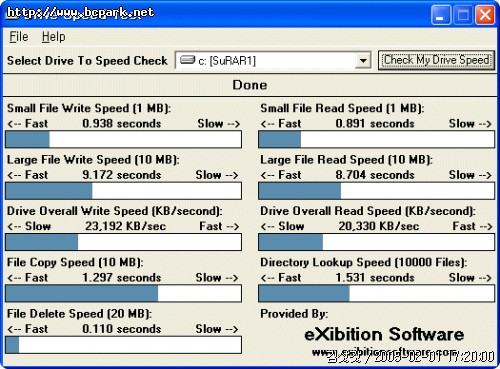Expand the drive selection dropdown arrow

(363, 61)
